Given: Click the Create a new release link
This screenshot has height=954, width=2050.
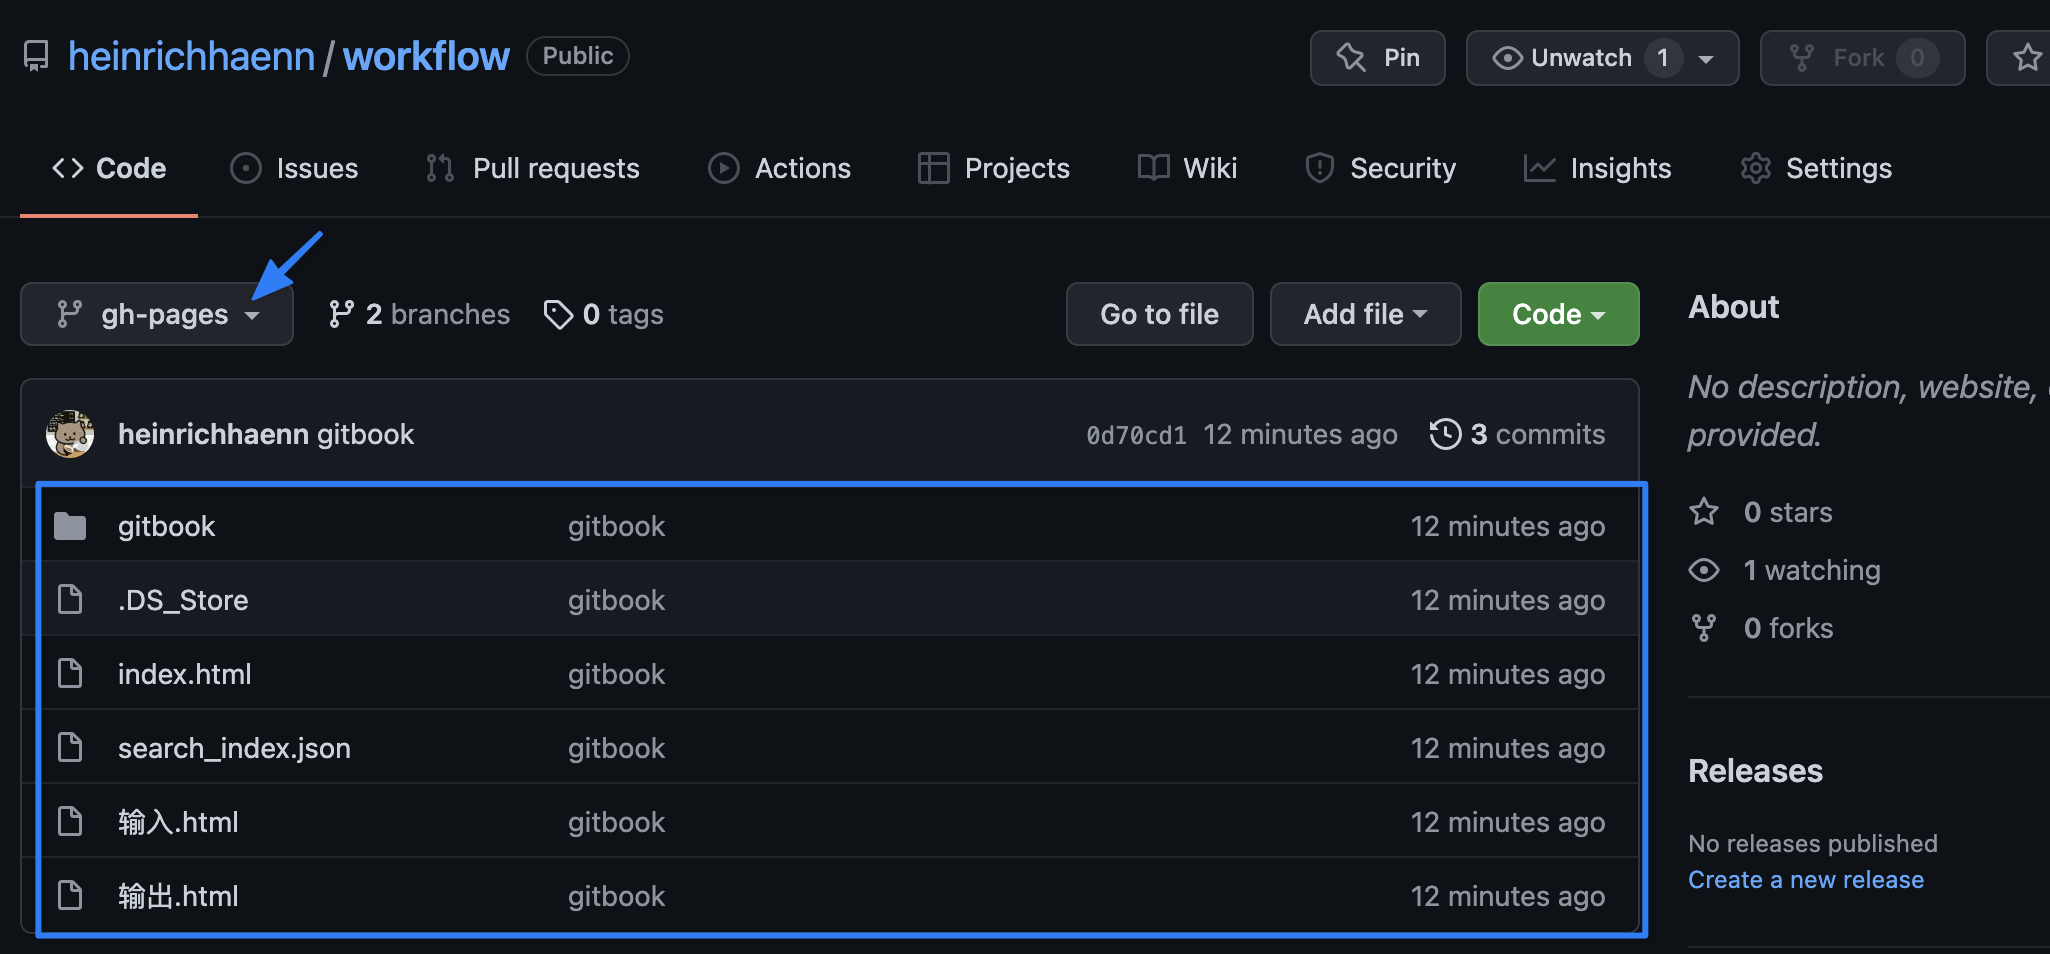Looking at the screenshot, I should [x=1805, y=880].
